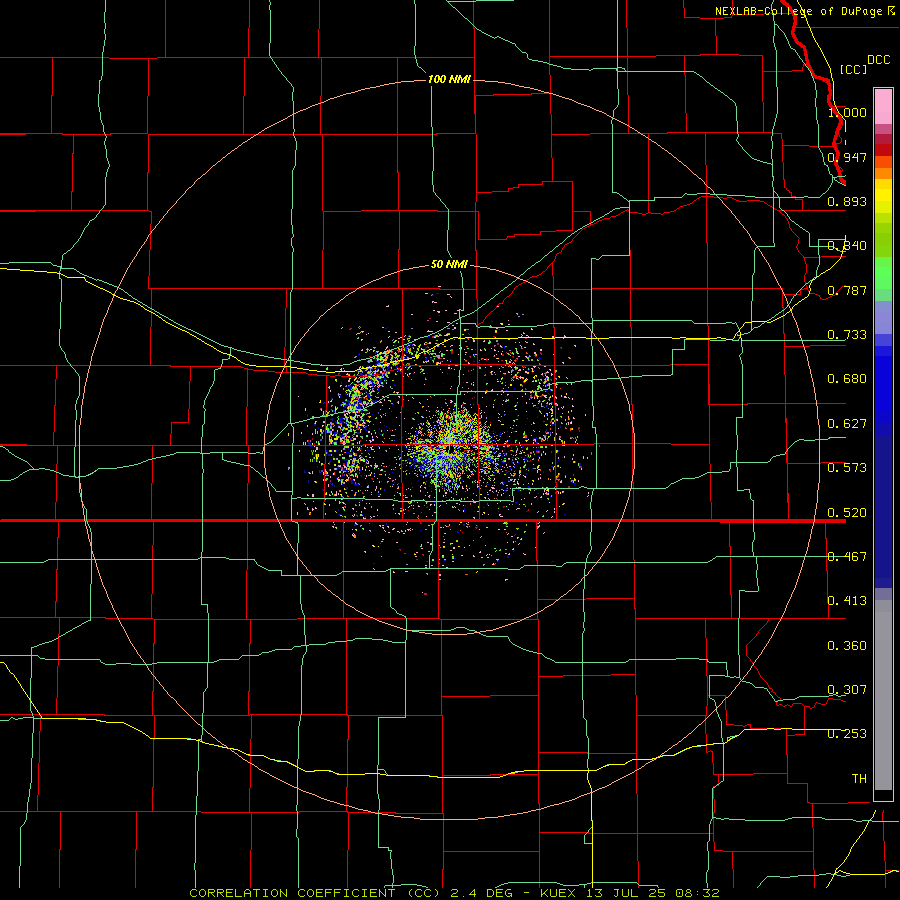The height and width of the screenshot is (900, 900).
Task: Click the 2.4 DEG elevation angle text
Action: click(x=481, y=893)
